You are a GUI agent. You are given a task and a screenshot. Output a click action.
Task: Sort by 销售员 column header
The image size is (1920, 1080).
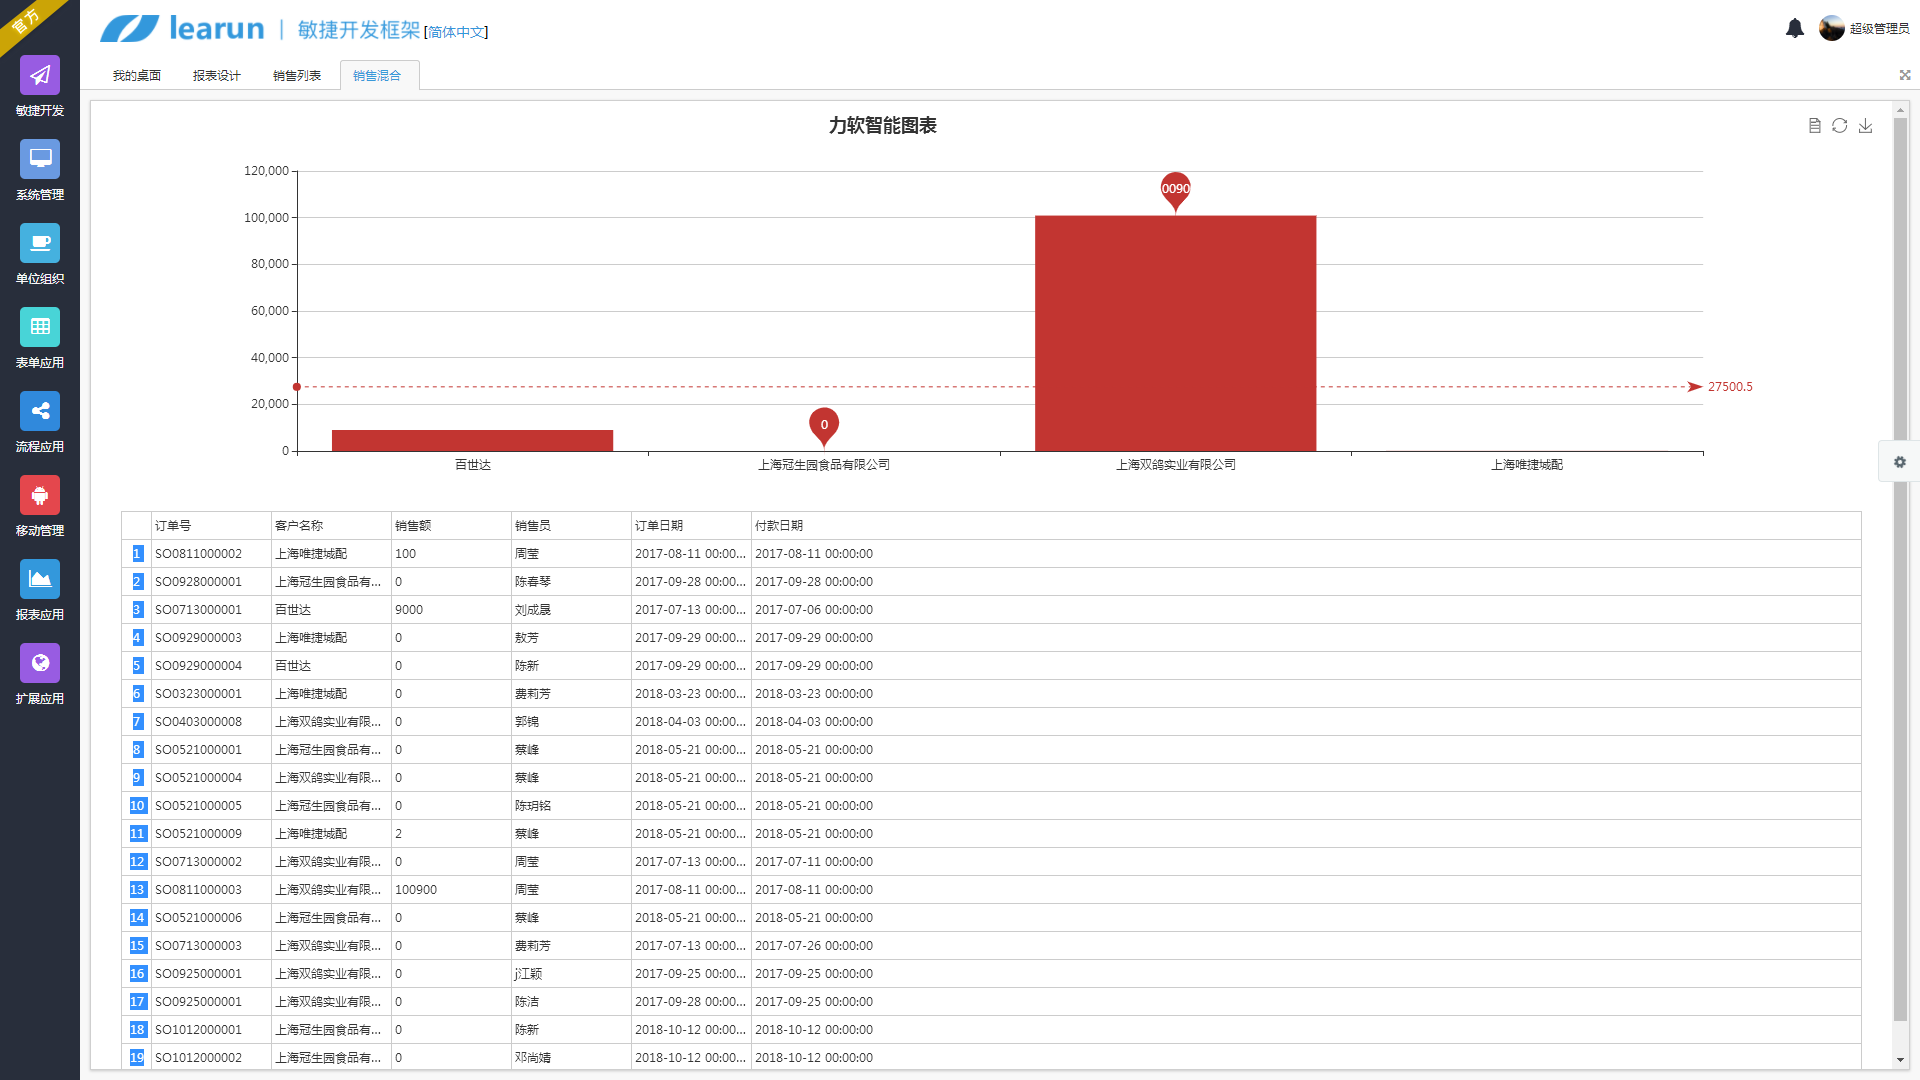click(x=571, y=526)
